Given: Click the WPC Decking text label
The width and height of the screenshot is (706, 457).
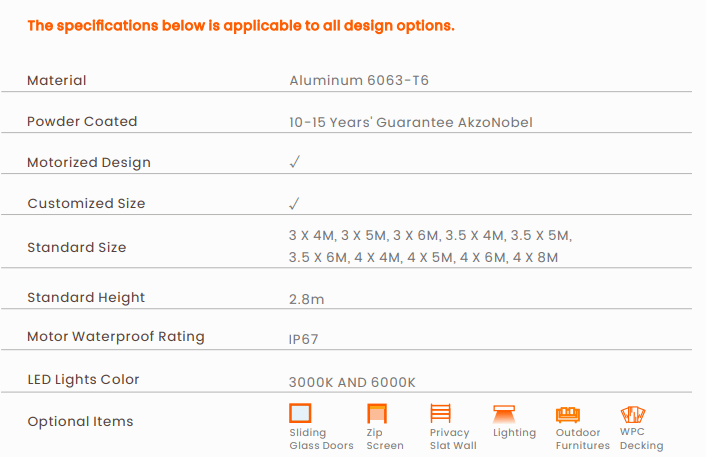Looking at the screenshot, I should (641, 439).
